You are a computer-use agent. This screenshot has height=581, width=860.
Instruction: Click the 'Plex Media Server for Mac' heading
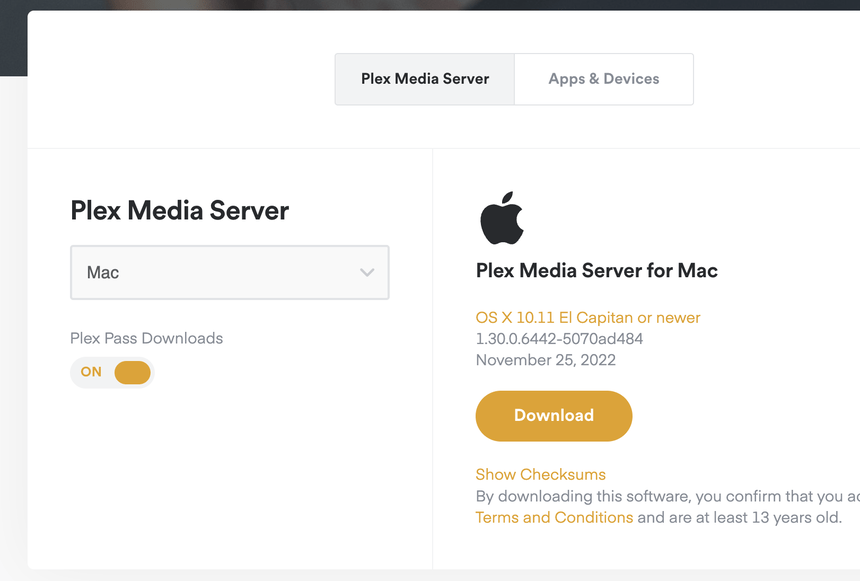coord(596,270)
